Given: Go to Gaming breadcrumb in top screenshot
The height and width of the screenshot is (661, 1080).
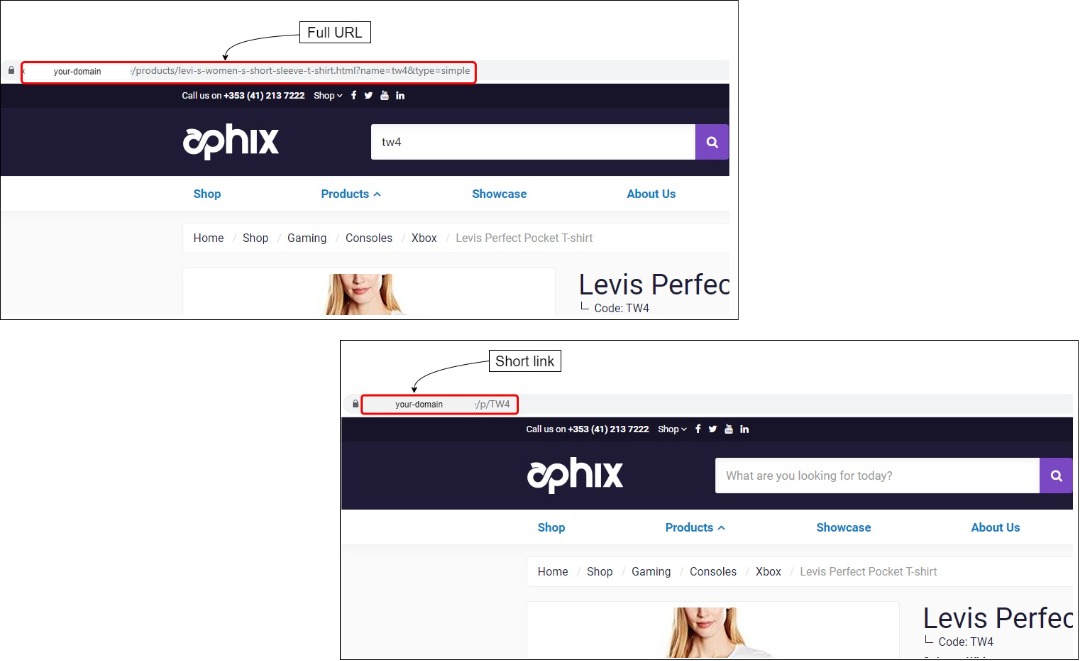Looking at the screenshot, I should pos(307,238).
